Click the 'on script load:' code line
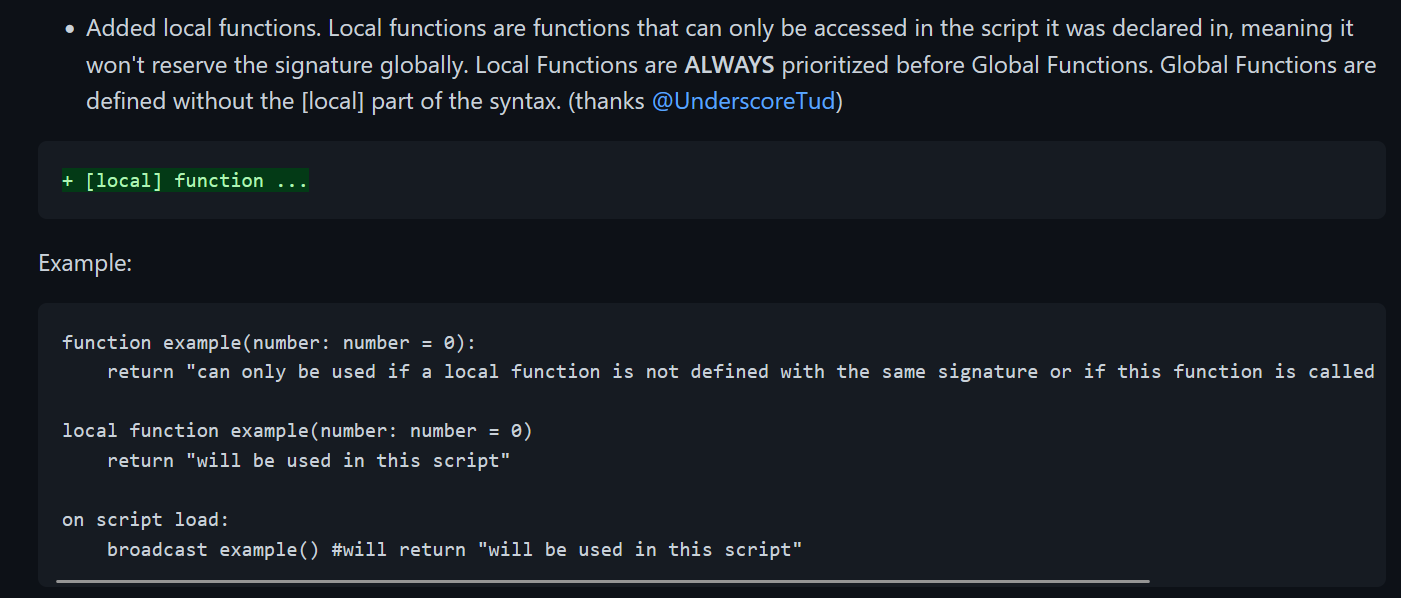Screen dimensions: 1401x598 [146, 520]
